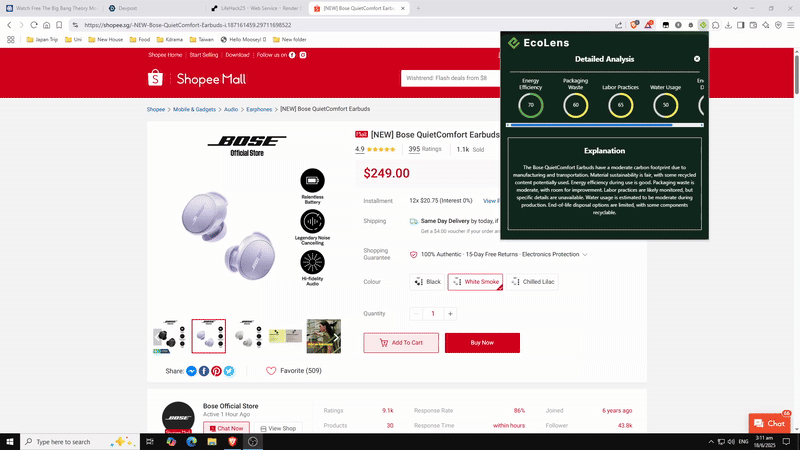Image resolution: width=800 pixels, height=450 pixels.
Task: Bookmark this page
Action: pyautogui.click(x=59, y=25)
